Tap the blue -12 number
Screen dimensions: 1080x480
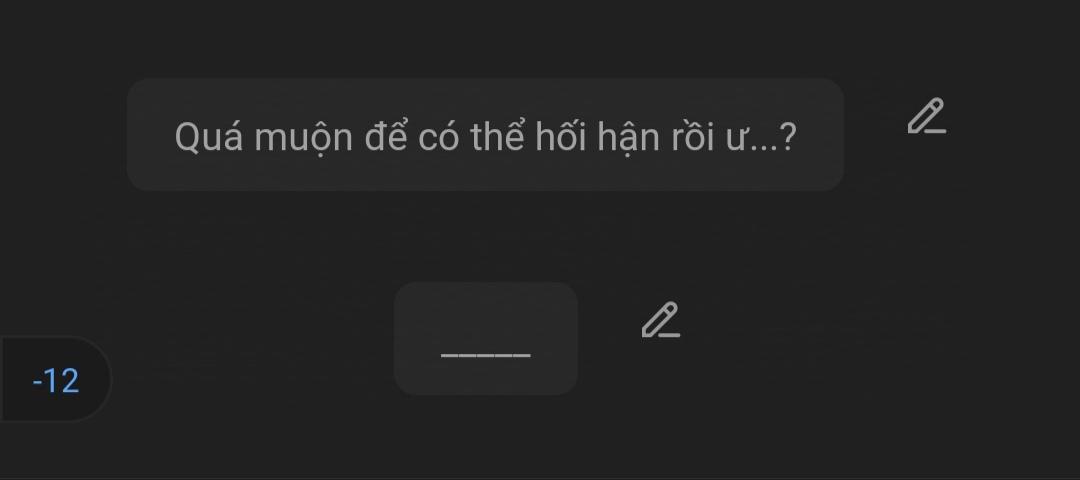(x=56, y=380)
